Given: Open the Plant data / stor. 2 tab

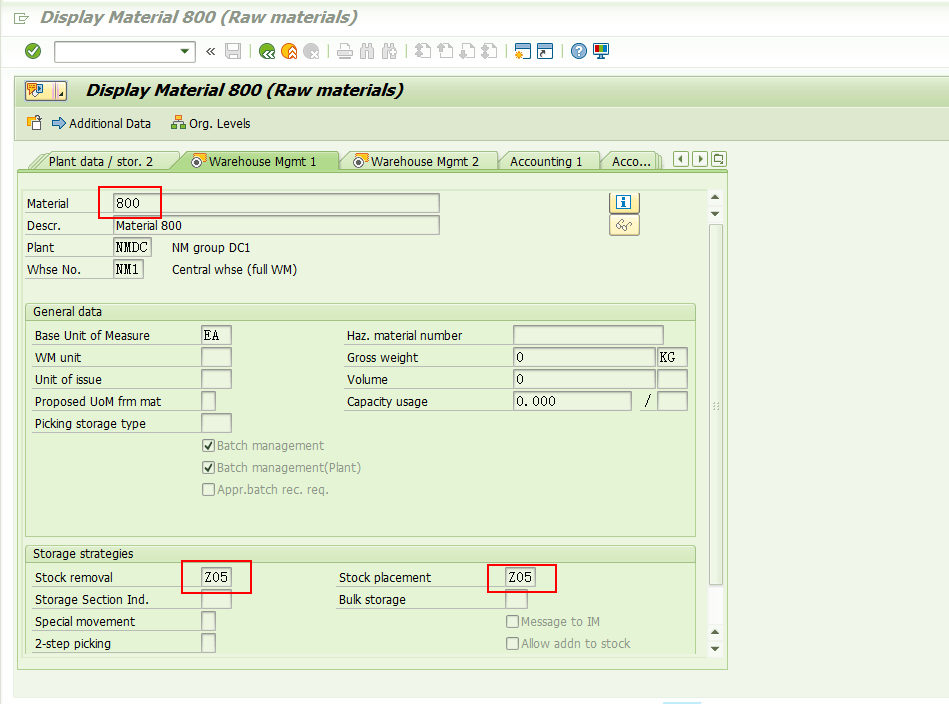Looking at the screenshot, I should point(100,158).
